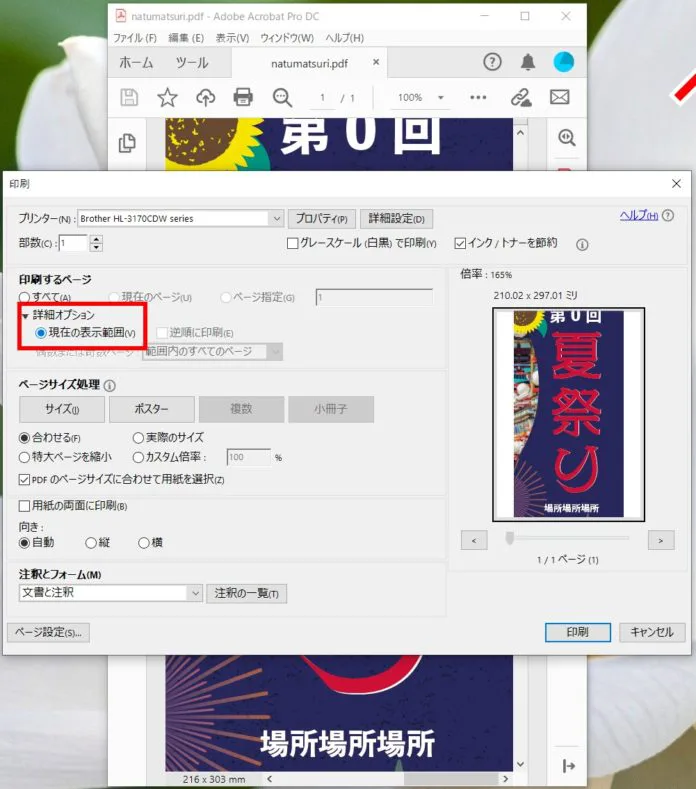Click the ポスター button
The height and width of the screenshot is (789, 696).
click(151, 409)
